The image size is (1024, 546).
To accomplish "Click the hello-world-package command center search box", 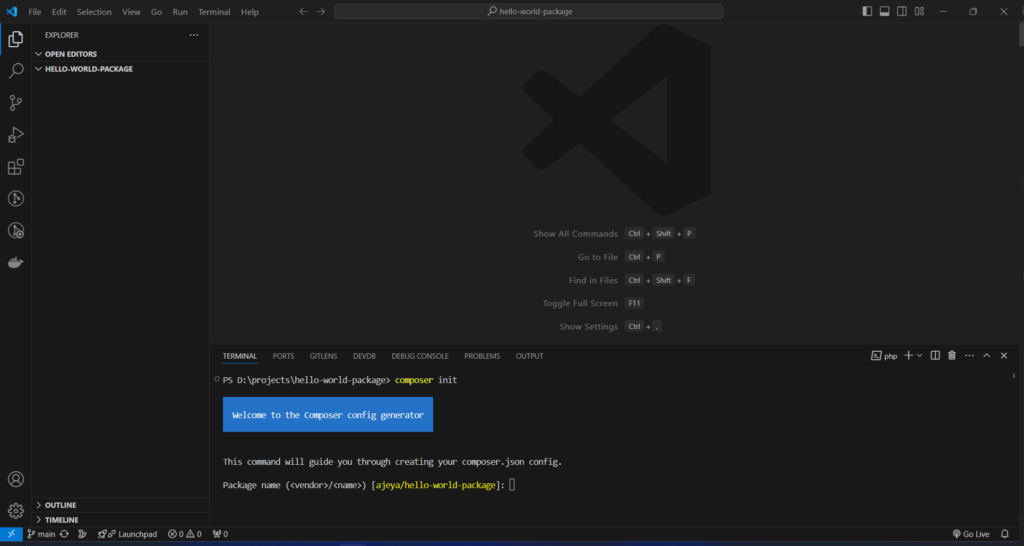I will click(528, 12).
